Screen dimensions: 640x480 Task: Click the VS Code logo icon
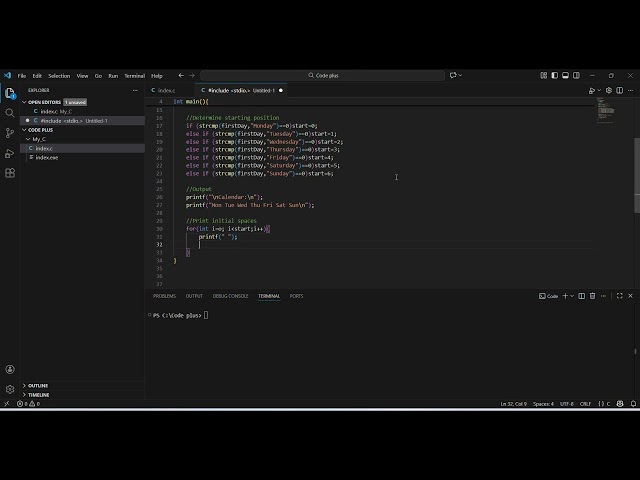click(x=7, y=76)
